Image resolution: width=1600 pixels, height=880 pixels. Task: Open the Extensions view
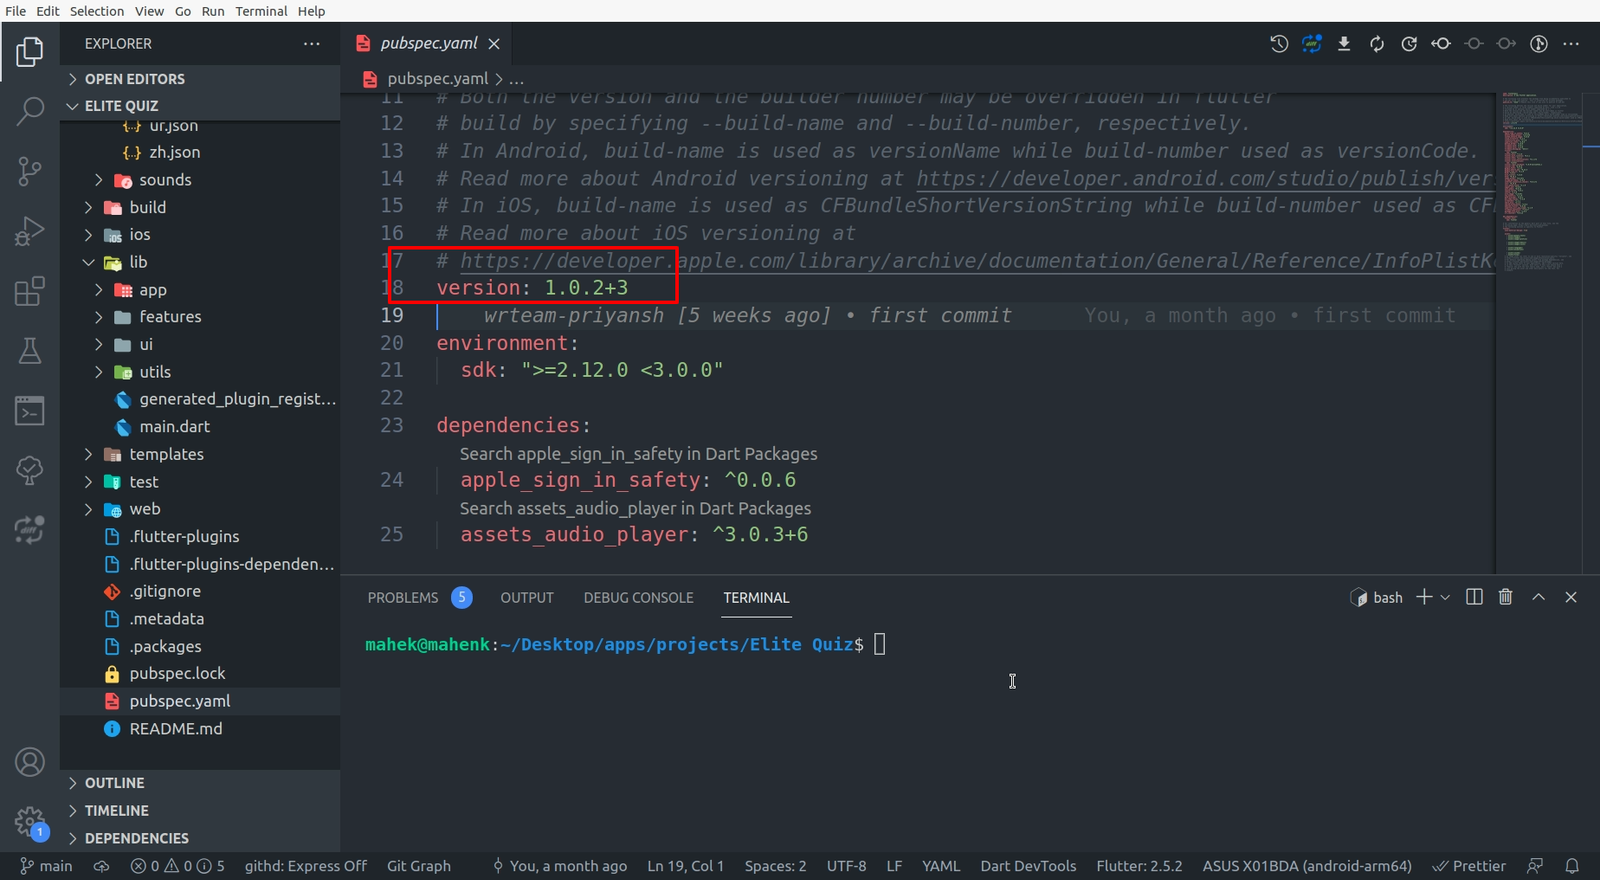point(30,291)
